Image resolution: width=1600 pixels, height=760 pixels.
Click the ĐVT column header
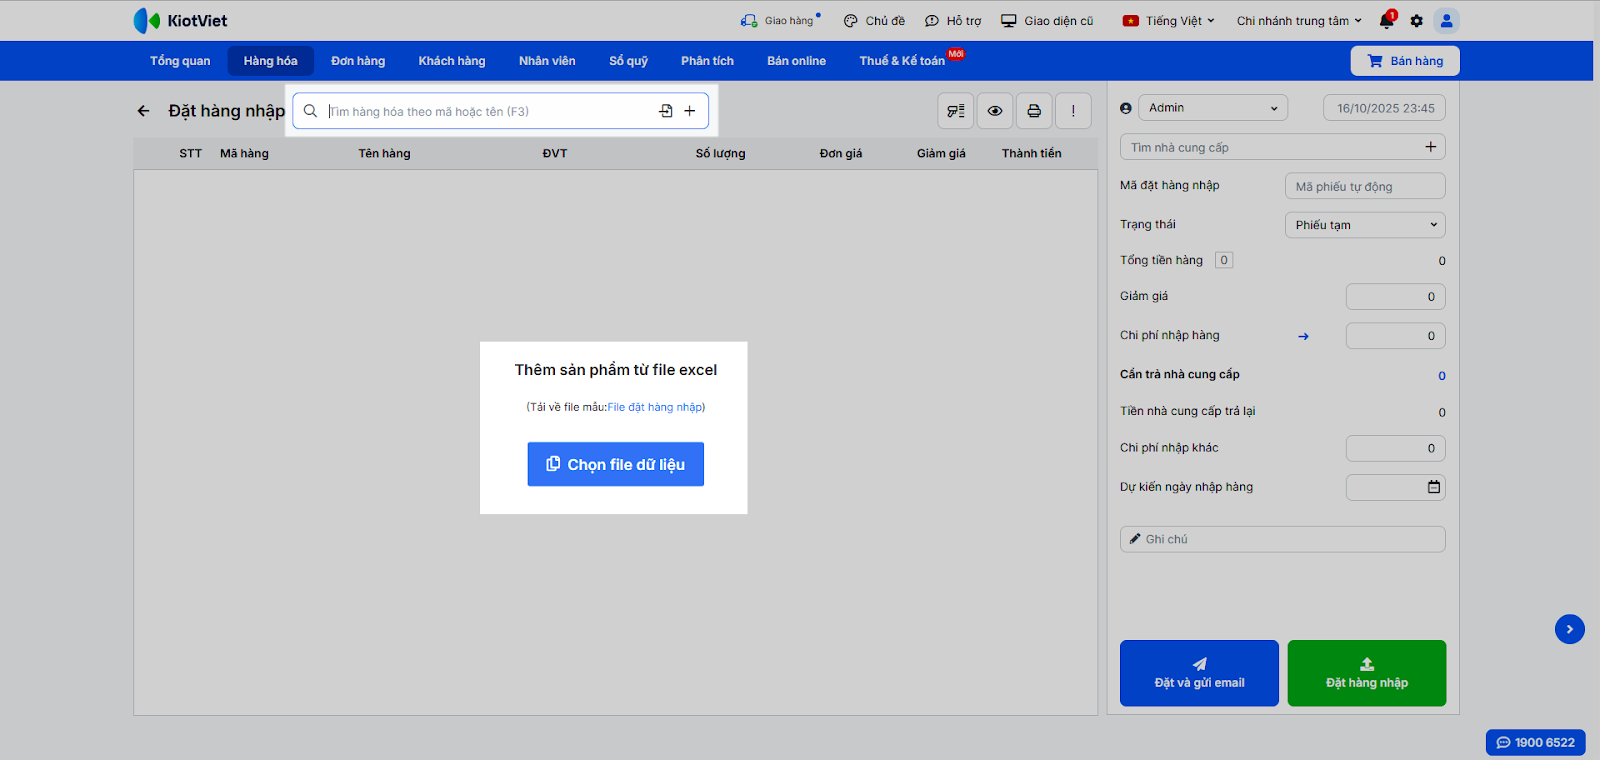(x=555, y=153)
